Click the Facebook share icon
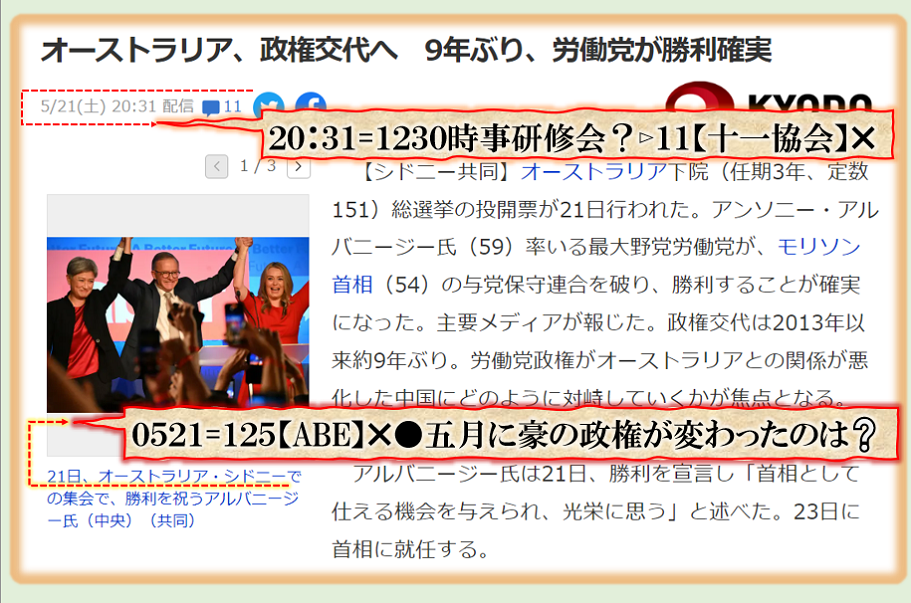 tap(311, 104)
